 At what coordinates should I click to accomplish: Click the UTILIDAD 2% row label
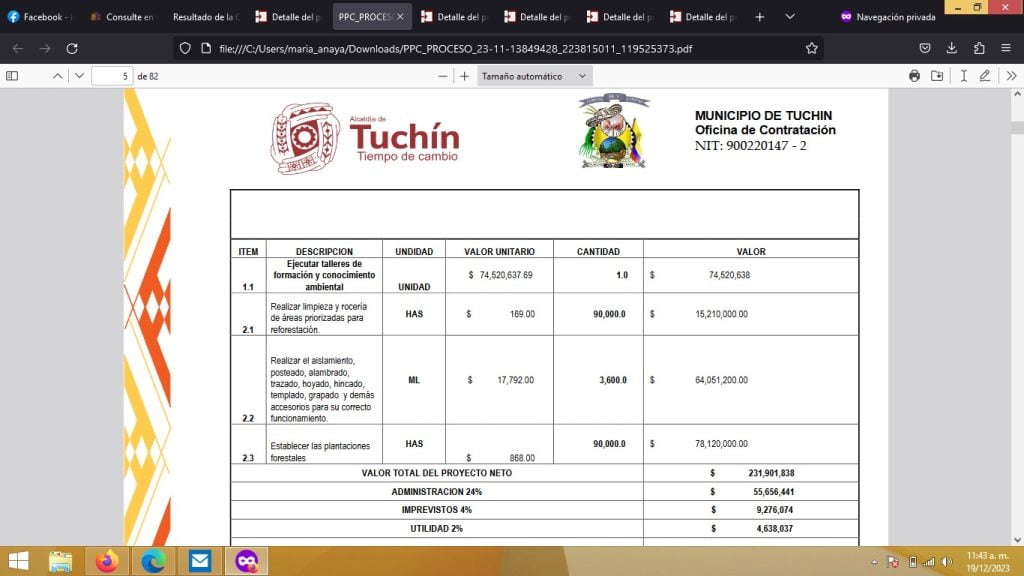[x=436, y=528]
